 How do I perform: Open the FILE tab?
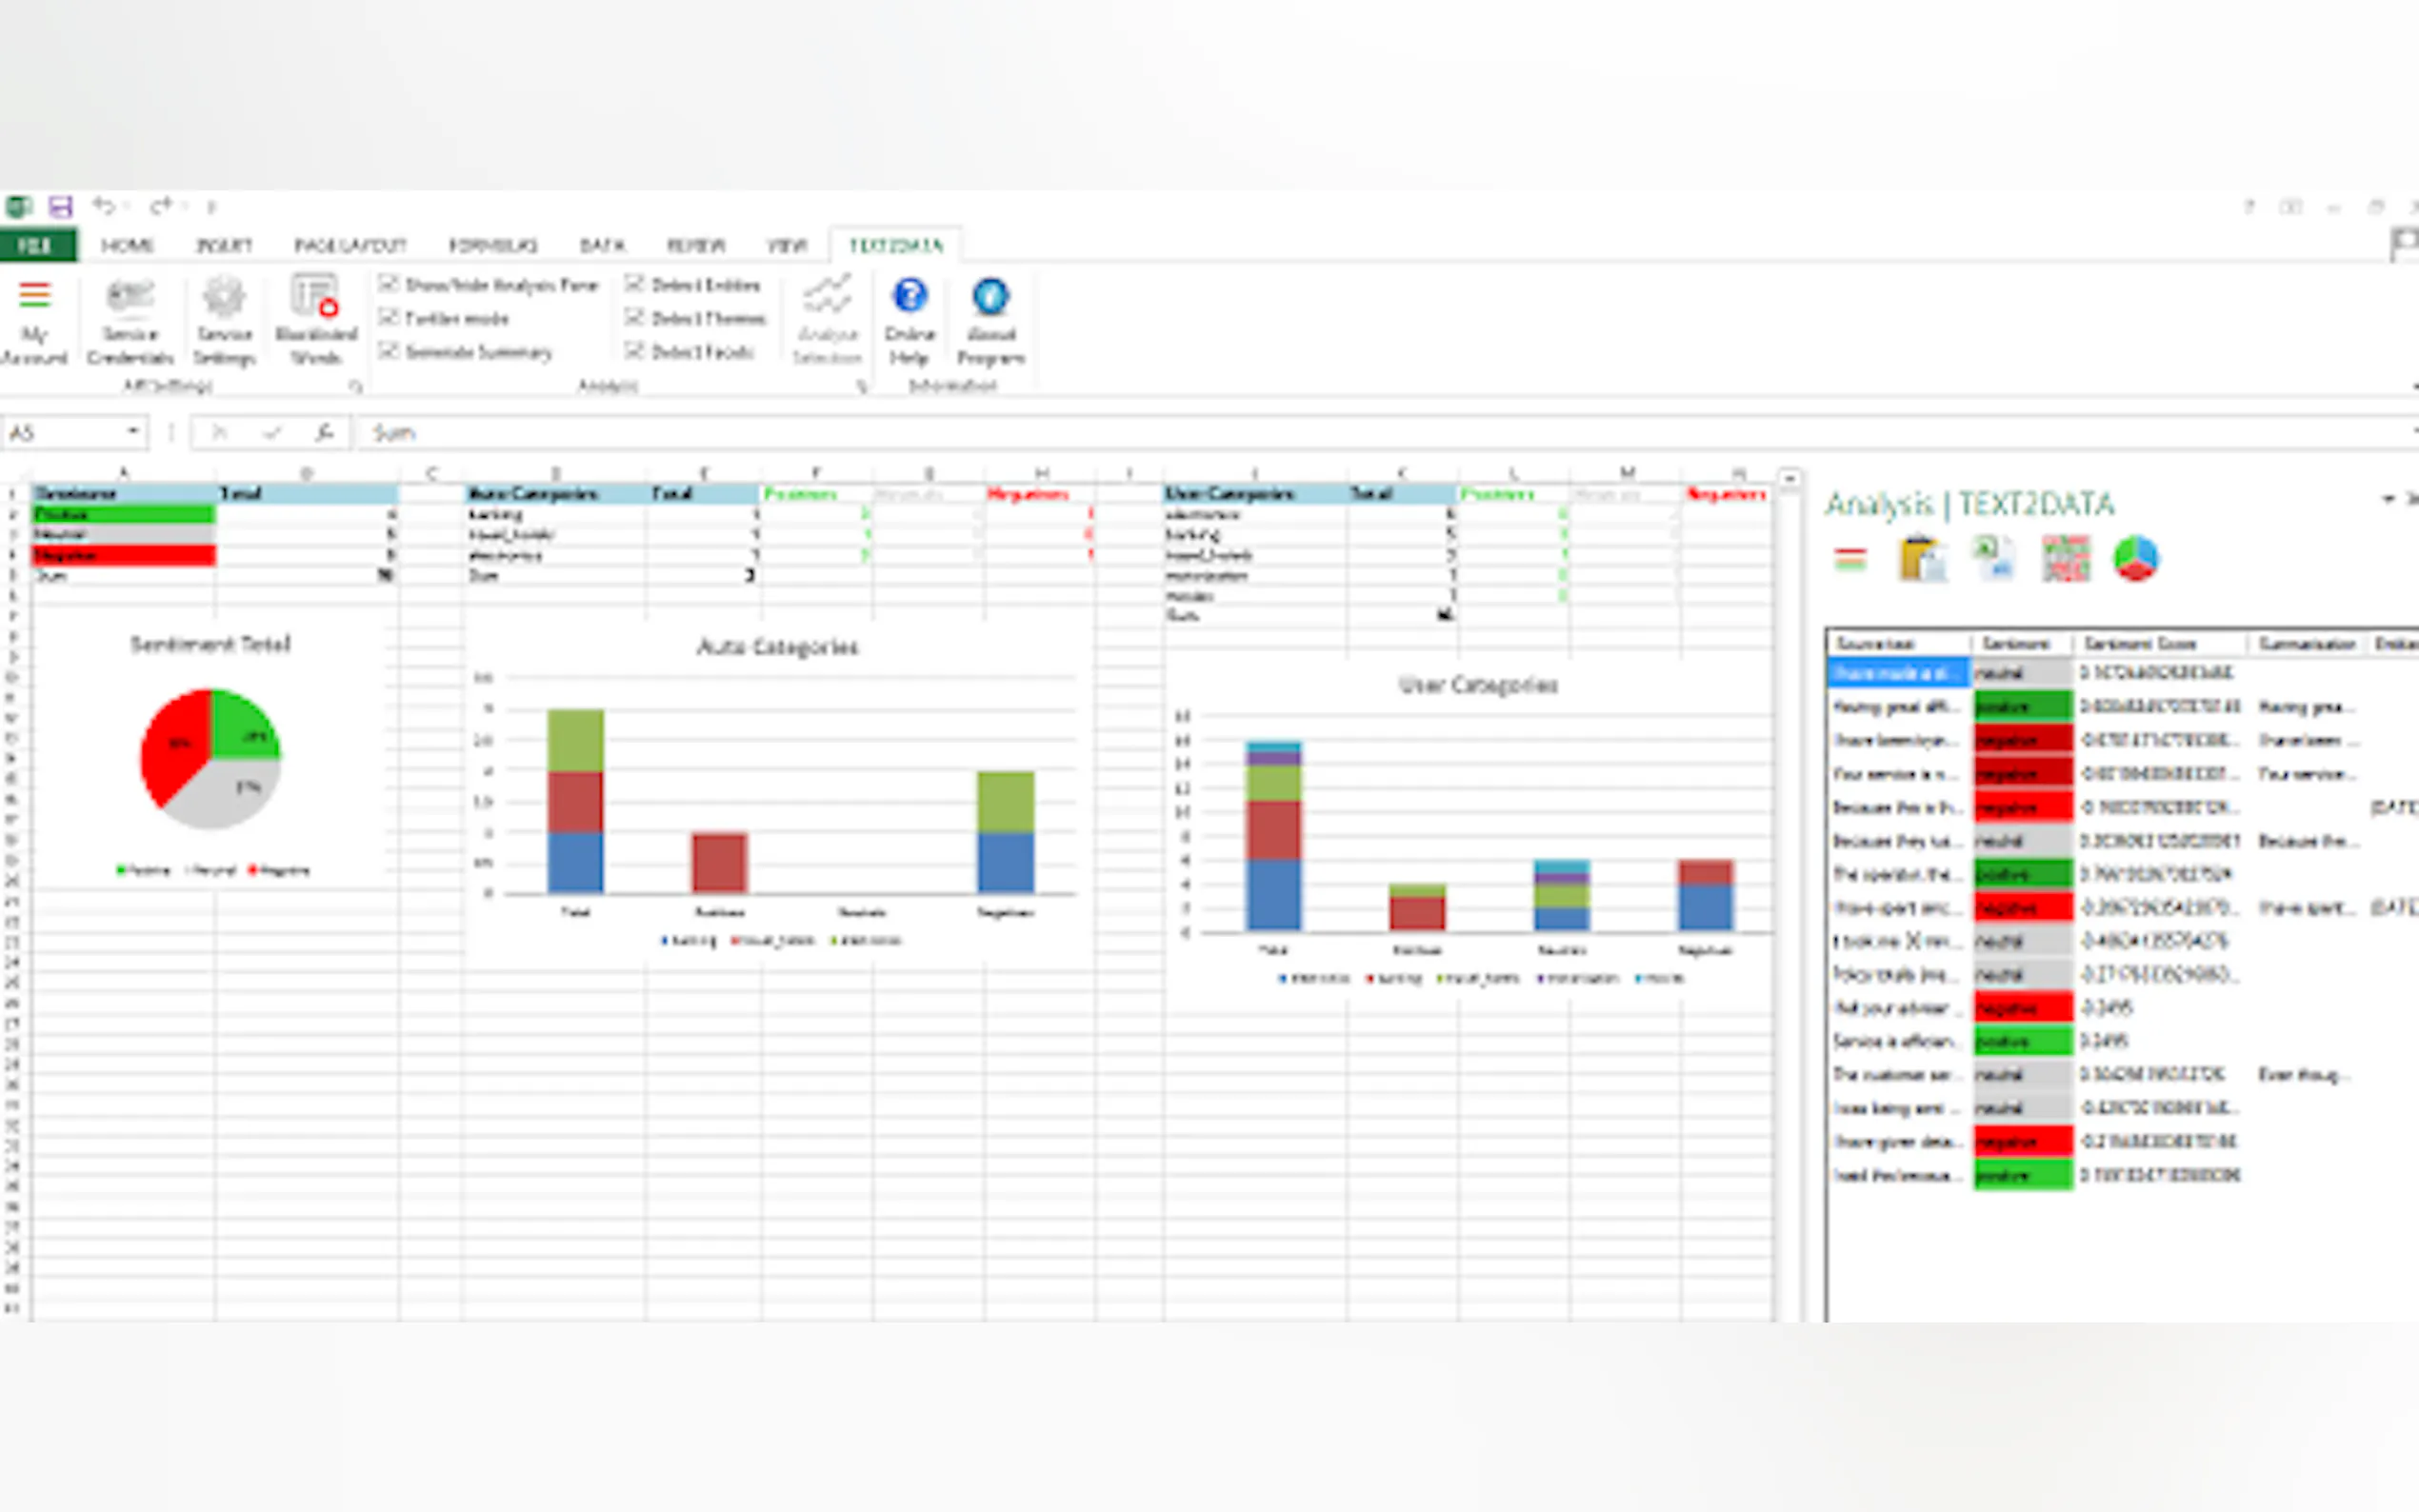[x=36, y=245]
